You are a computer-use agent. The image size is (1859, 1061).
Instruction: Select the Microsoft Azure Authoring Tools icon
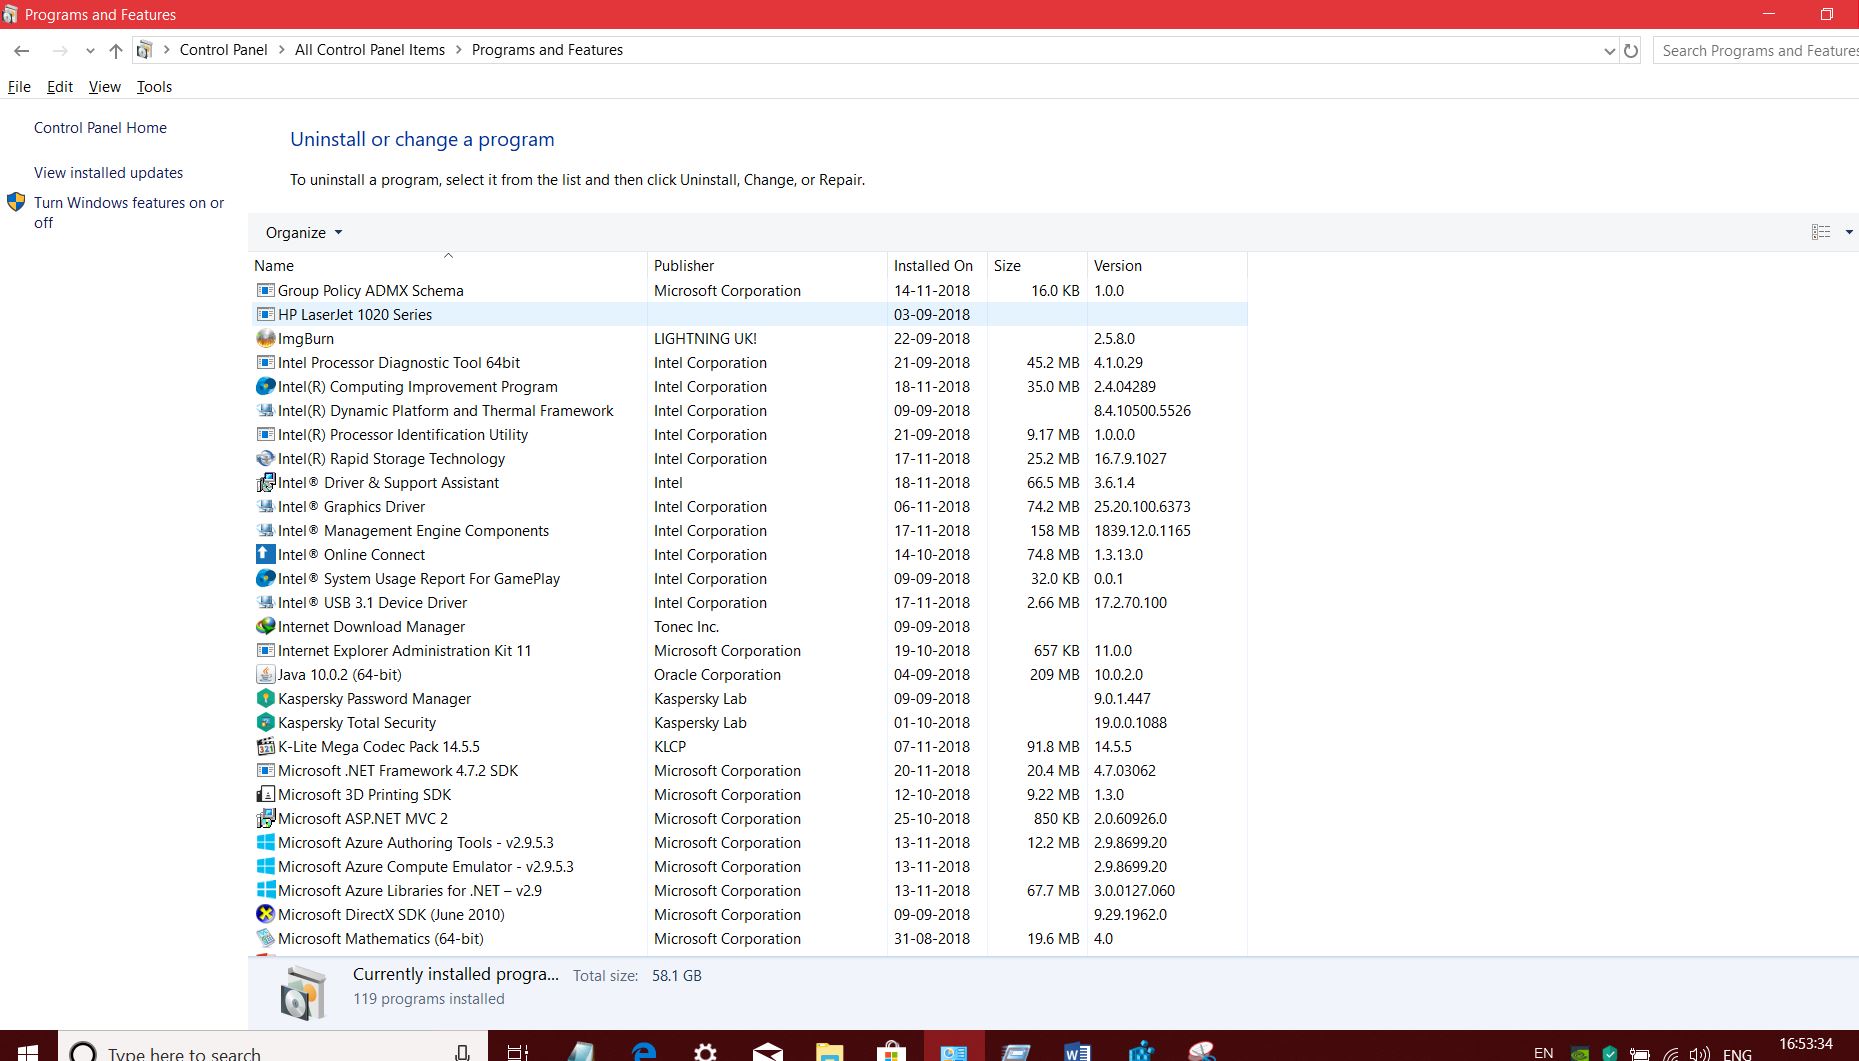pos(265,843)
